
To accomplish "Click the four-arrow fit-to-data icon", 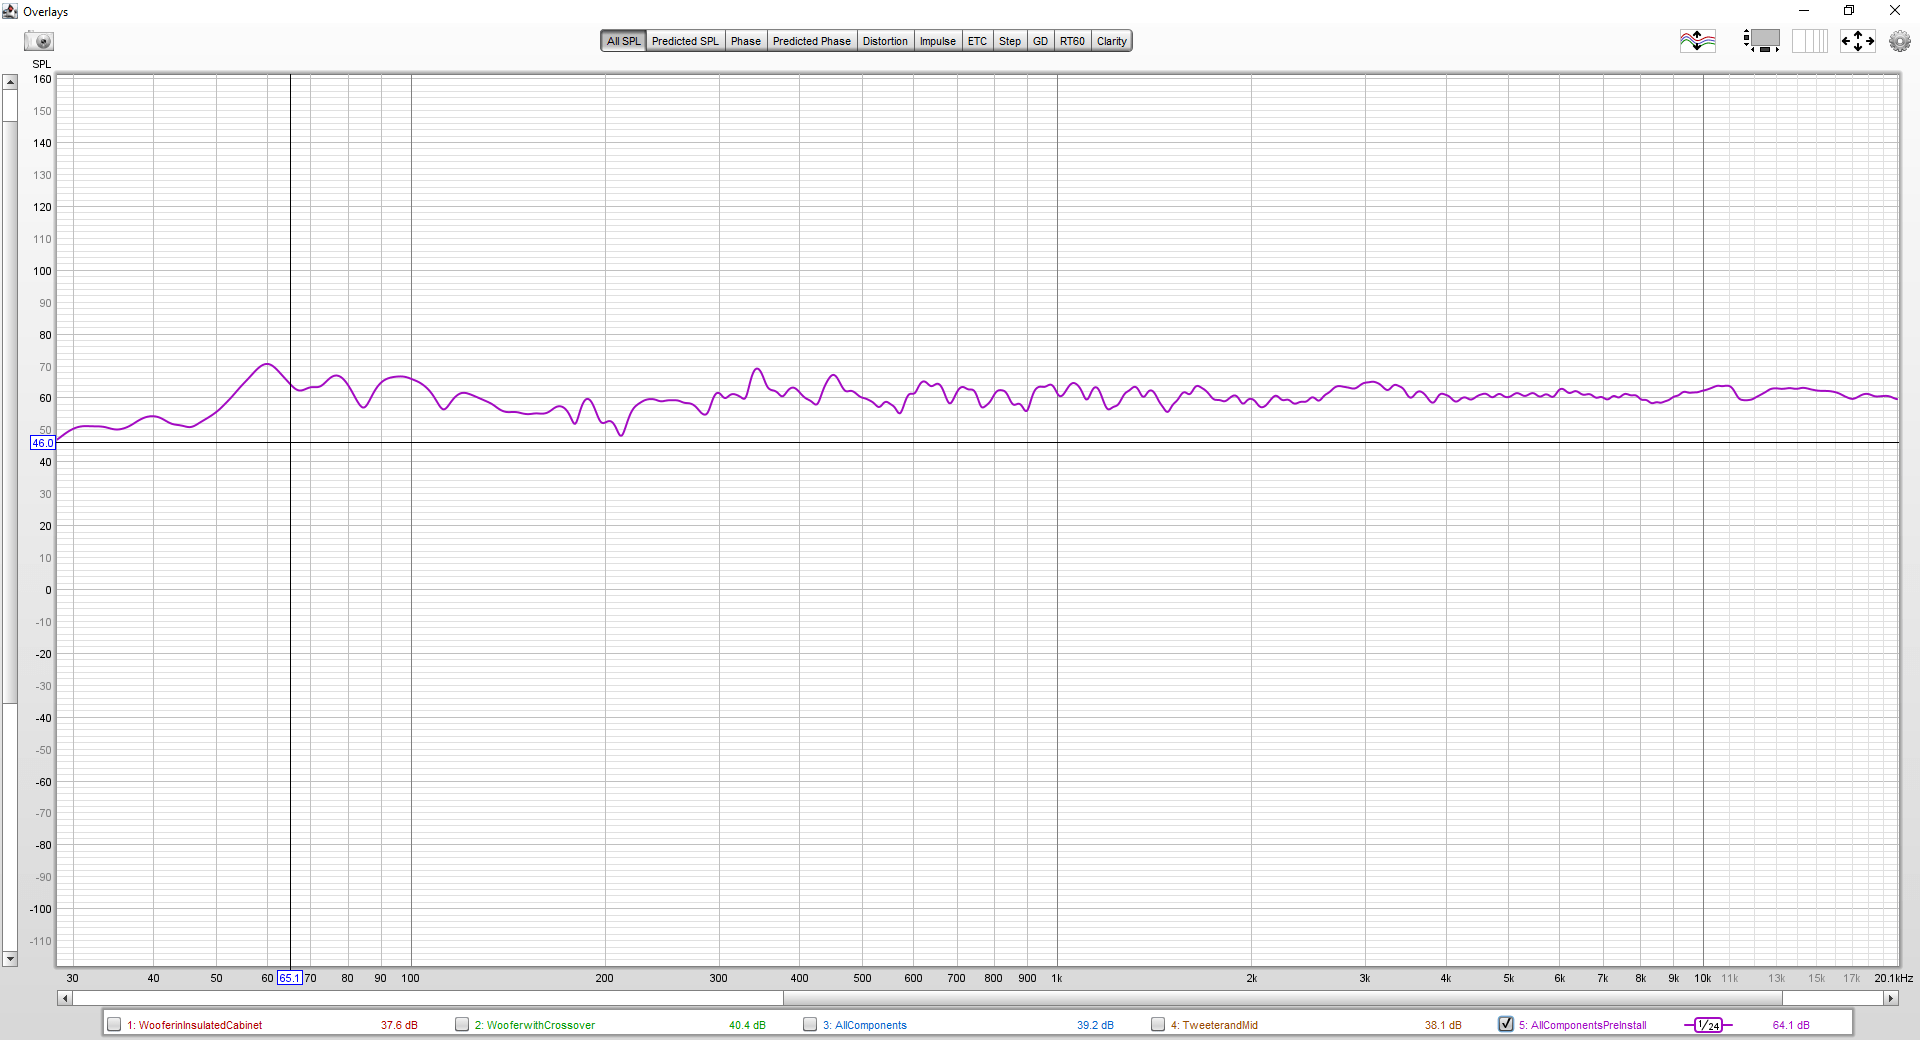I will (1857, 41).
